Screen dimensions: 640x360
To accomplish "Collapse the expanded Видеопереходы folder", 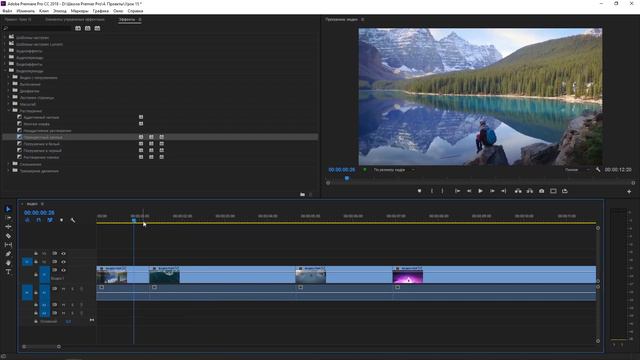I will (x=5, y=71).
